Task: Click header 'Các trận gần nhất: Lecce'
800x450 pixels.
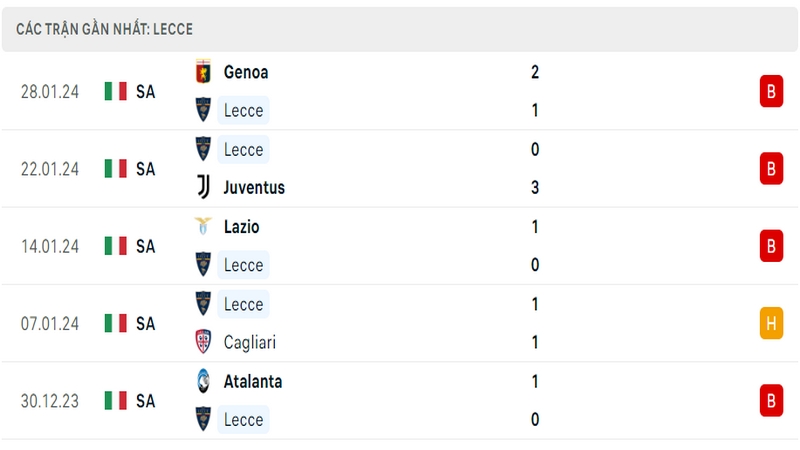Action: coord(104,29)
